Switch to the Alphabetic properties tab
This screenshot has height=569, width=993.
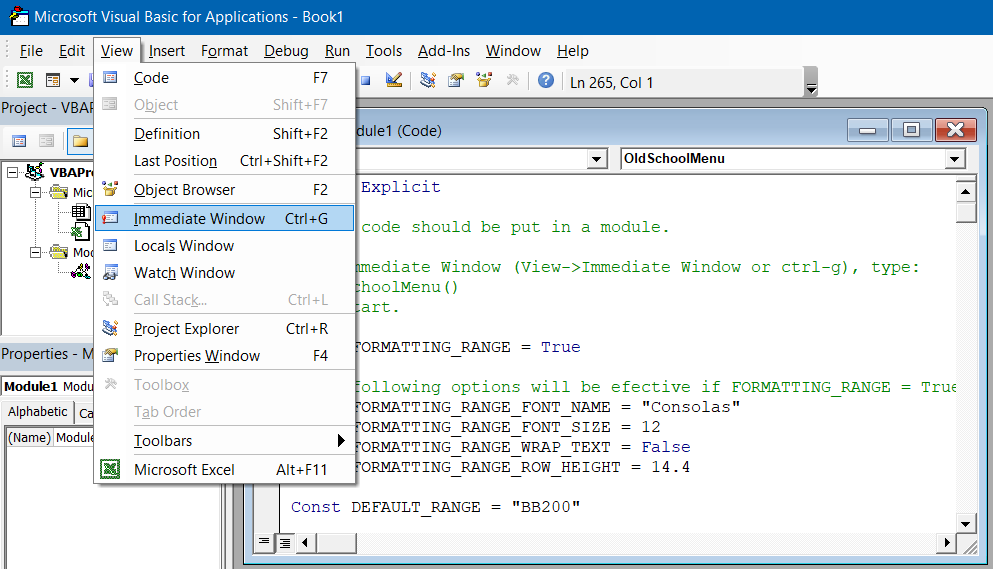coord(37,412)
